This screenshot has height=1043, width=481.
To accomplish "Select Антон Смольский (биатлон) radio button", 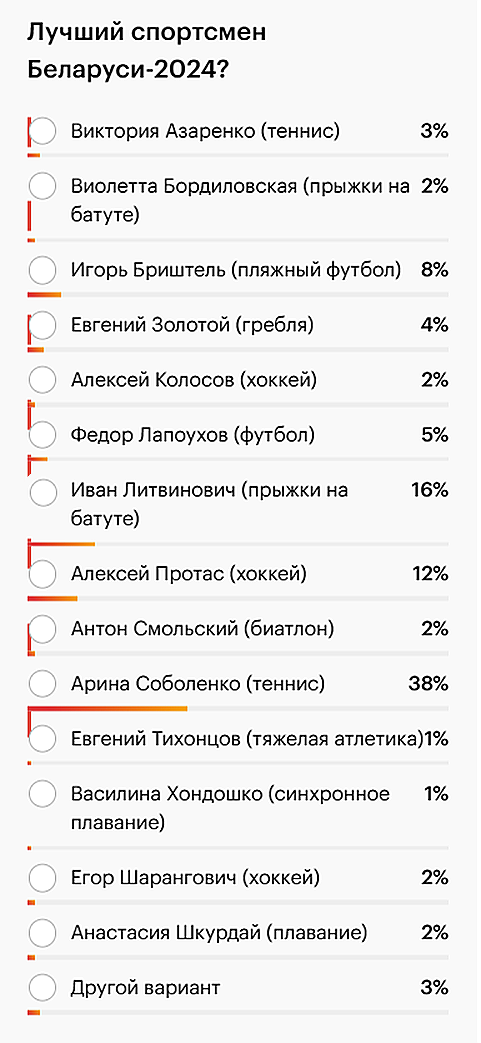I will tap(43, 629).
